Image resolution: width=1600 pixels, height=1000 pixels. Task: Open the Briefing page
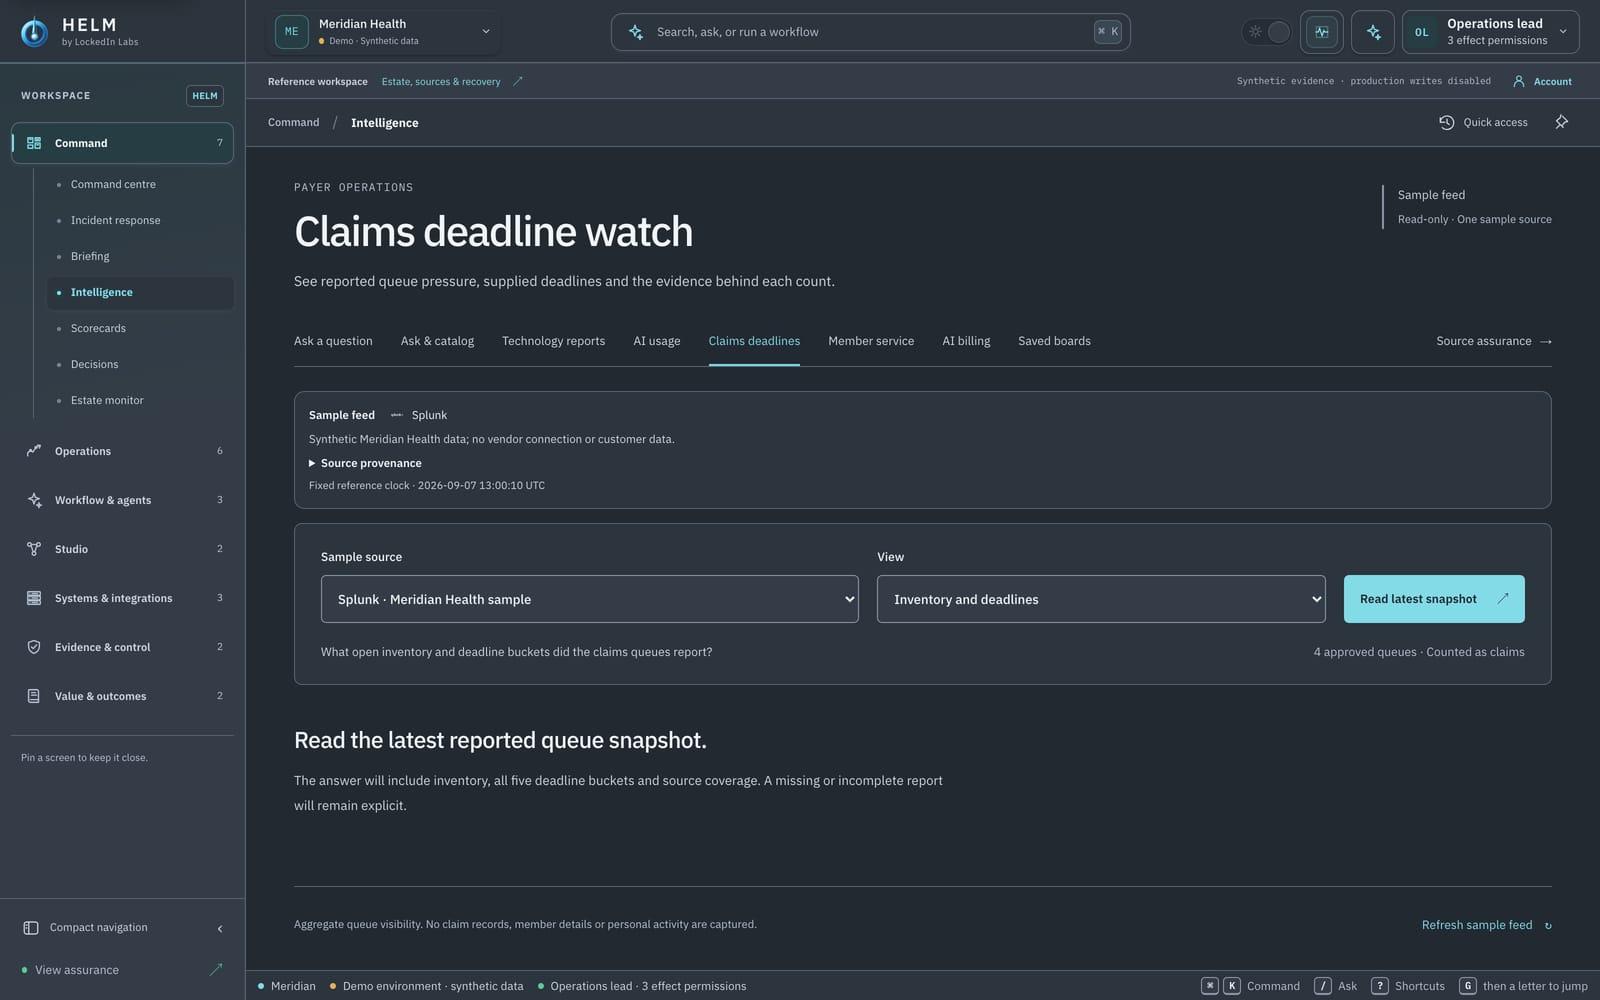point(140,256)
